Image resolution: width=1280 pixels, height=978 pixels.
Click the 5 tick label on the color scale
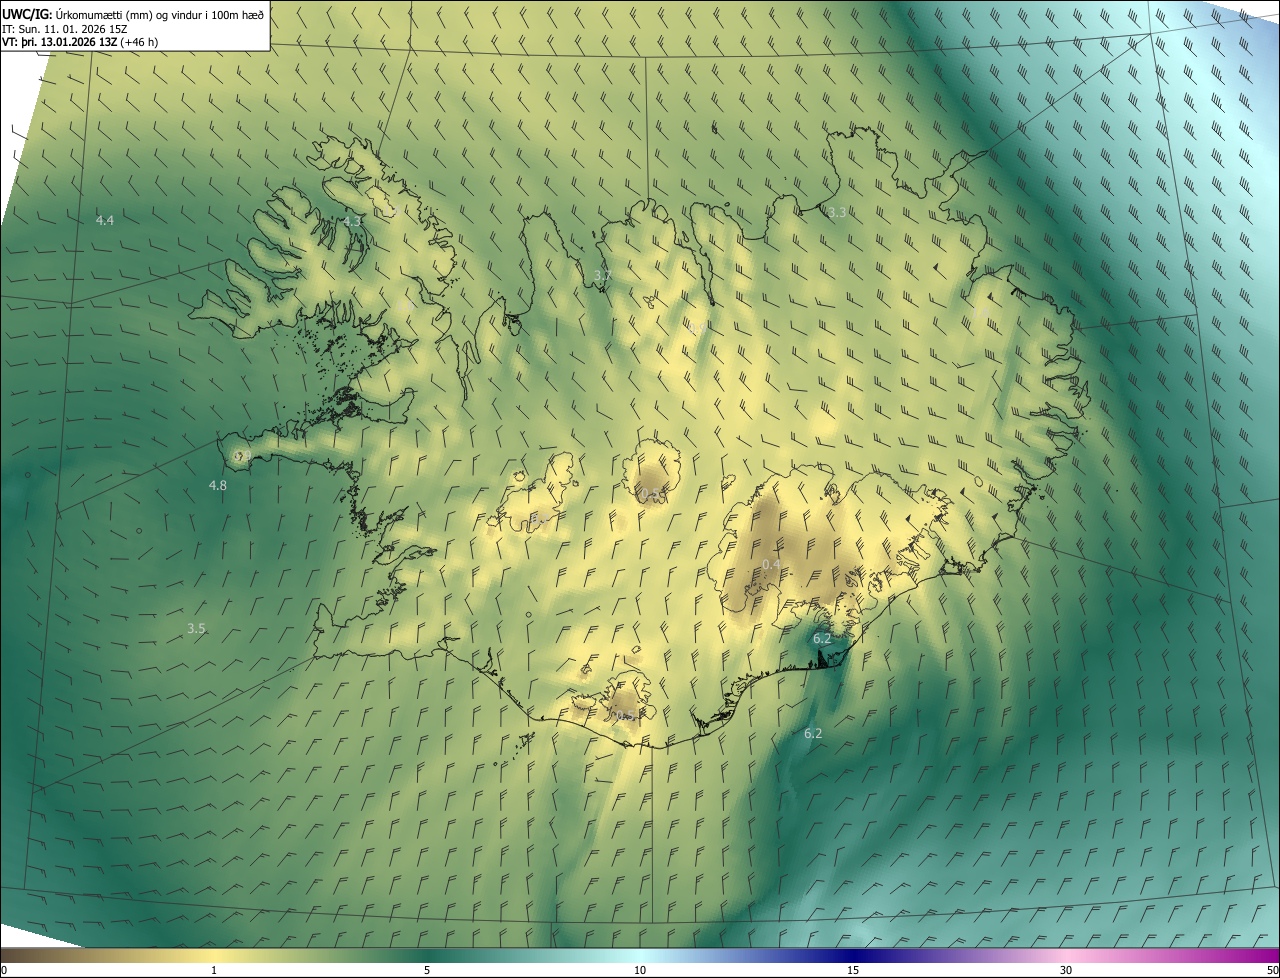[427, 970]
